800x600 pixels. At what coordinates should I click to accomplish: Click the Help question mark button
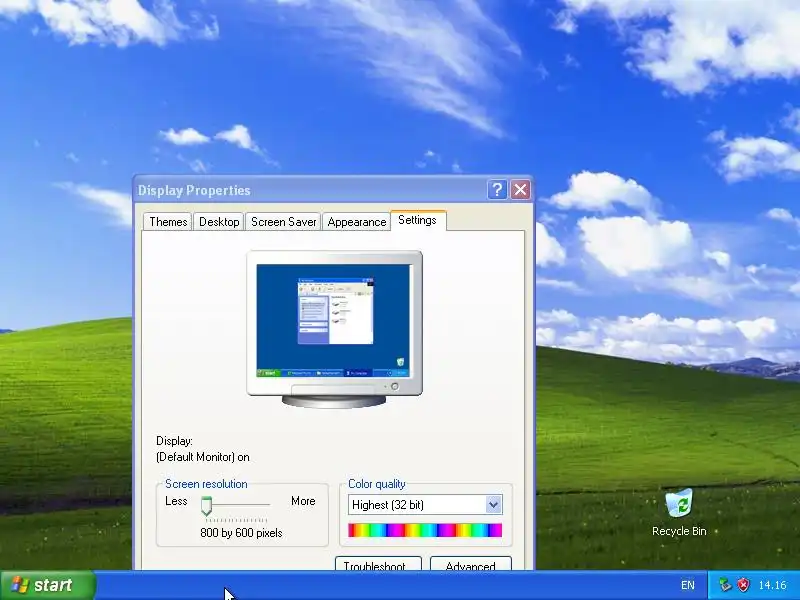click(497, 190)
